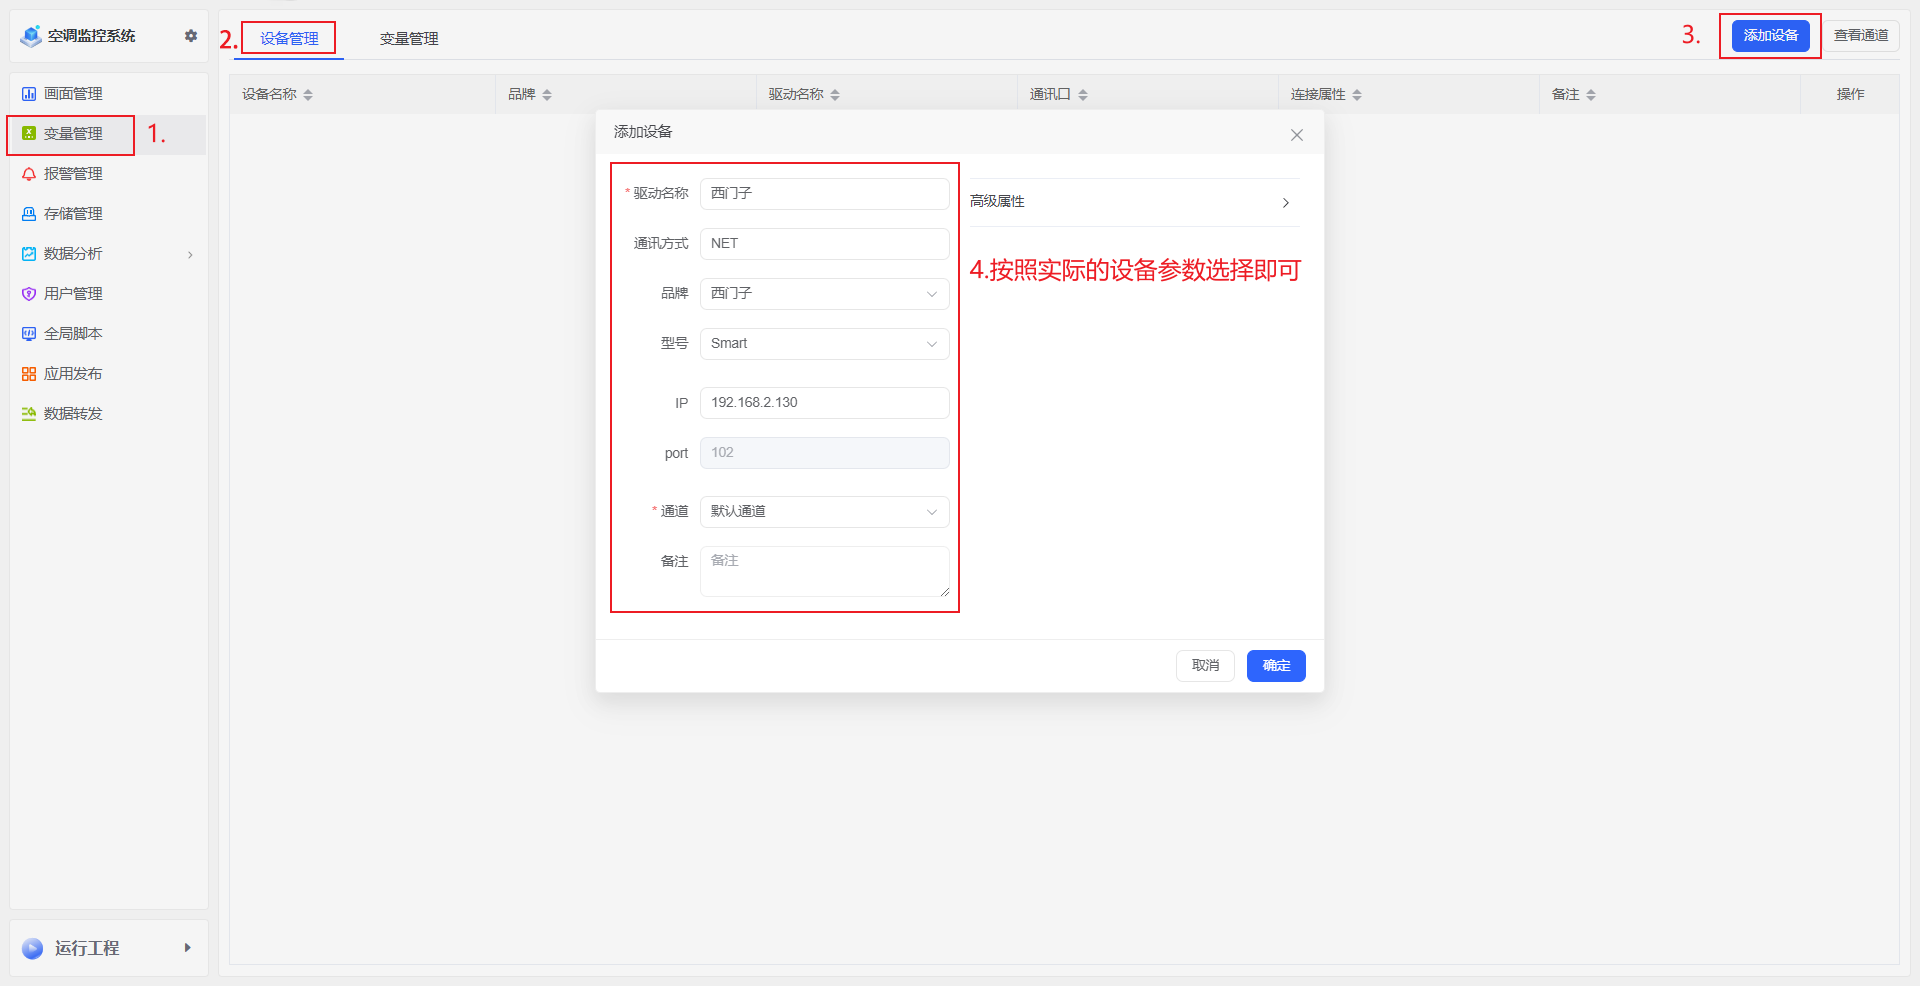
Task: Open 查看通道 at the top right
Action: [x=1862, y=35]
